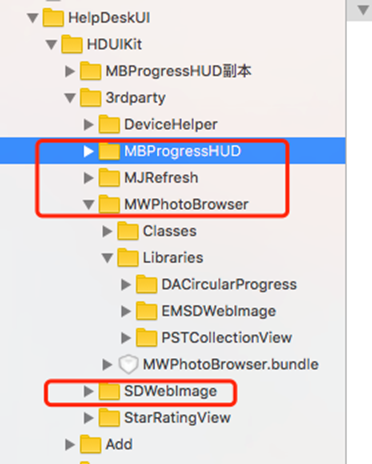Click the top-right dropdown arrow
This screenshot has height=464, width=372.
point(363,10)
